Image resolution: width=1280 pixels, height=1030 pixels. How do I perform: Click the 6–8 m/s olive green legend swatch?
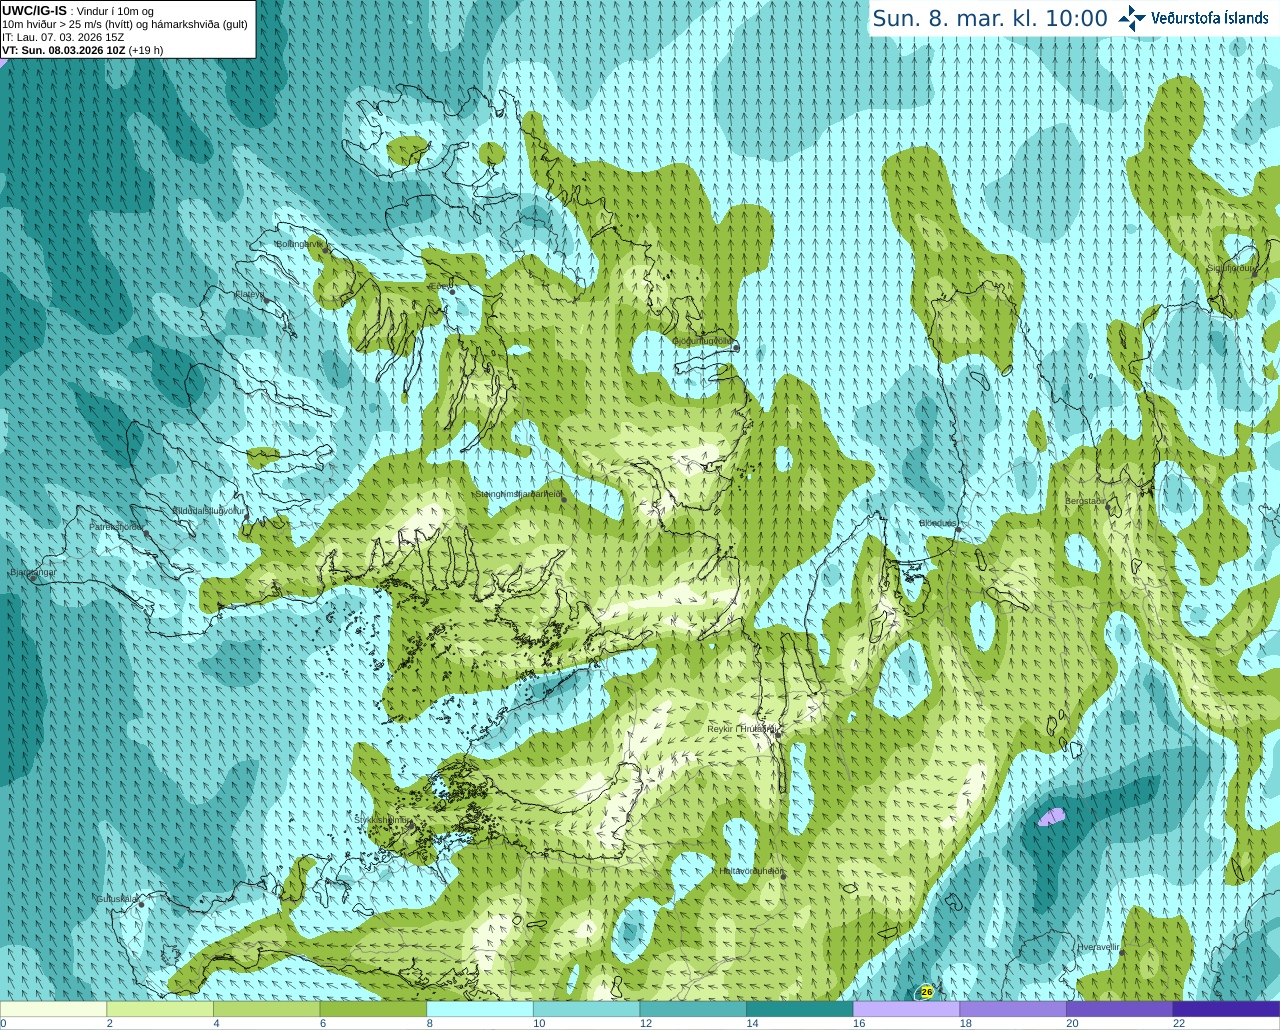[x=373, y=1009]
